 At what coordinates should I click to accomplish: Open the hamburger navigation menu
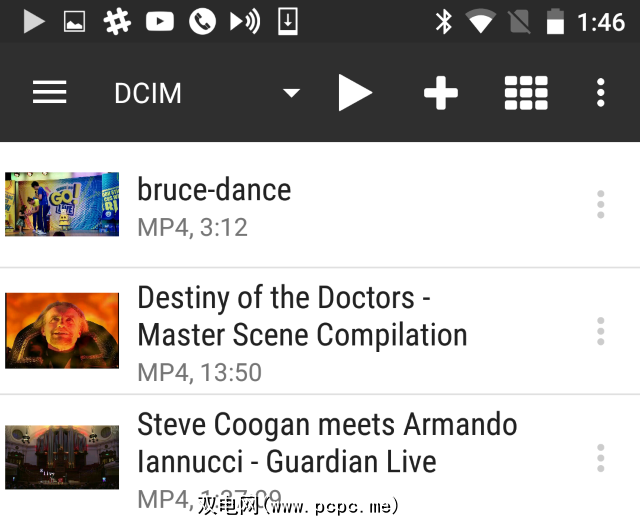(x=49, y=93)
